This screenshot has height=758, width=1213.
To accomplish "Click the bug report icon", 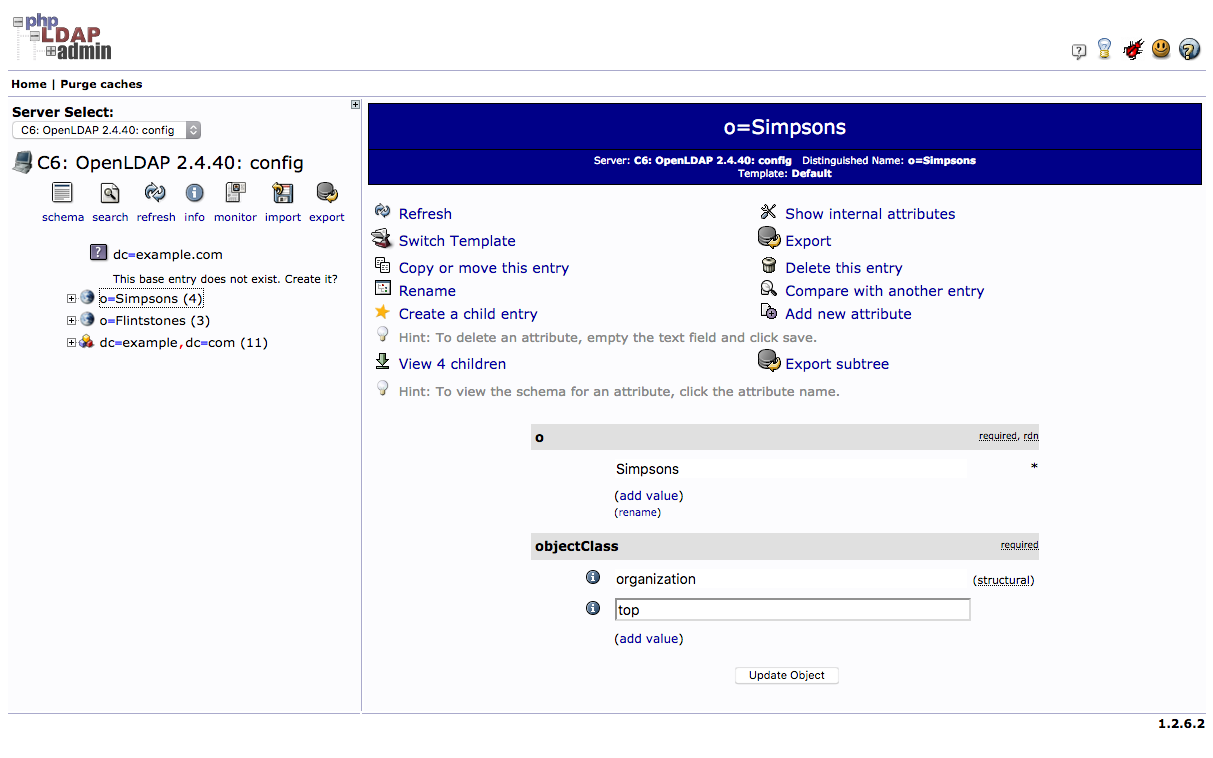I will pyautogui.click(x=1133, y=49).
